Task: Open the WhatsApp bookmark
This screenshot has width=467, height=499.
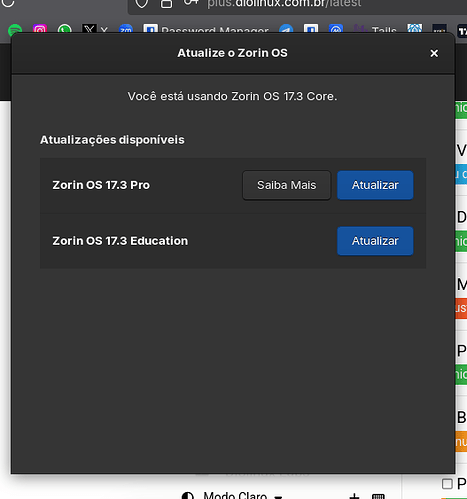Action: tap(64, 29)
